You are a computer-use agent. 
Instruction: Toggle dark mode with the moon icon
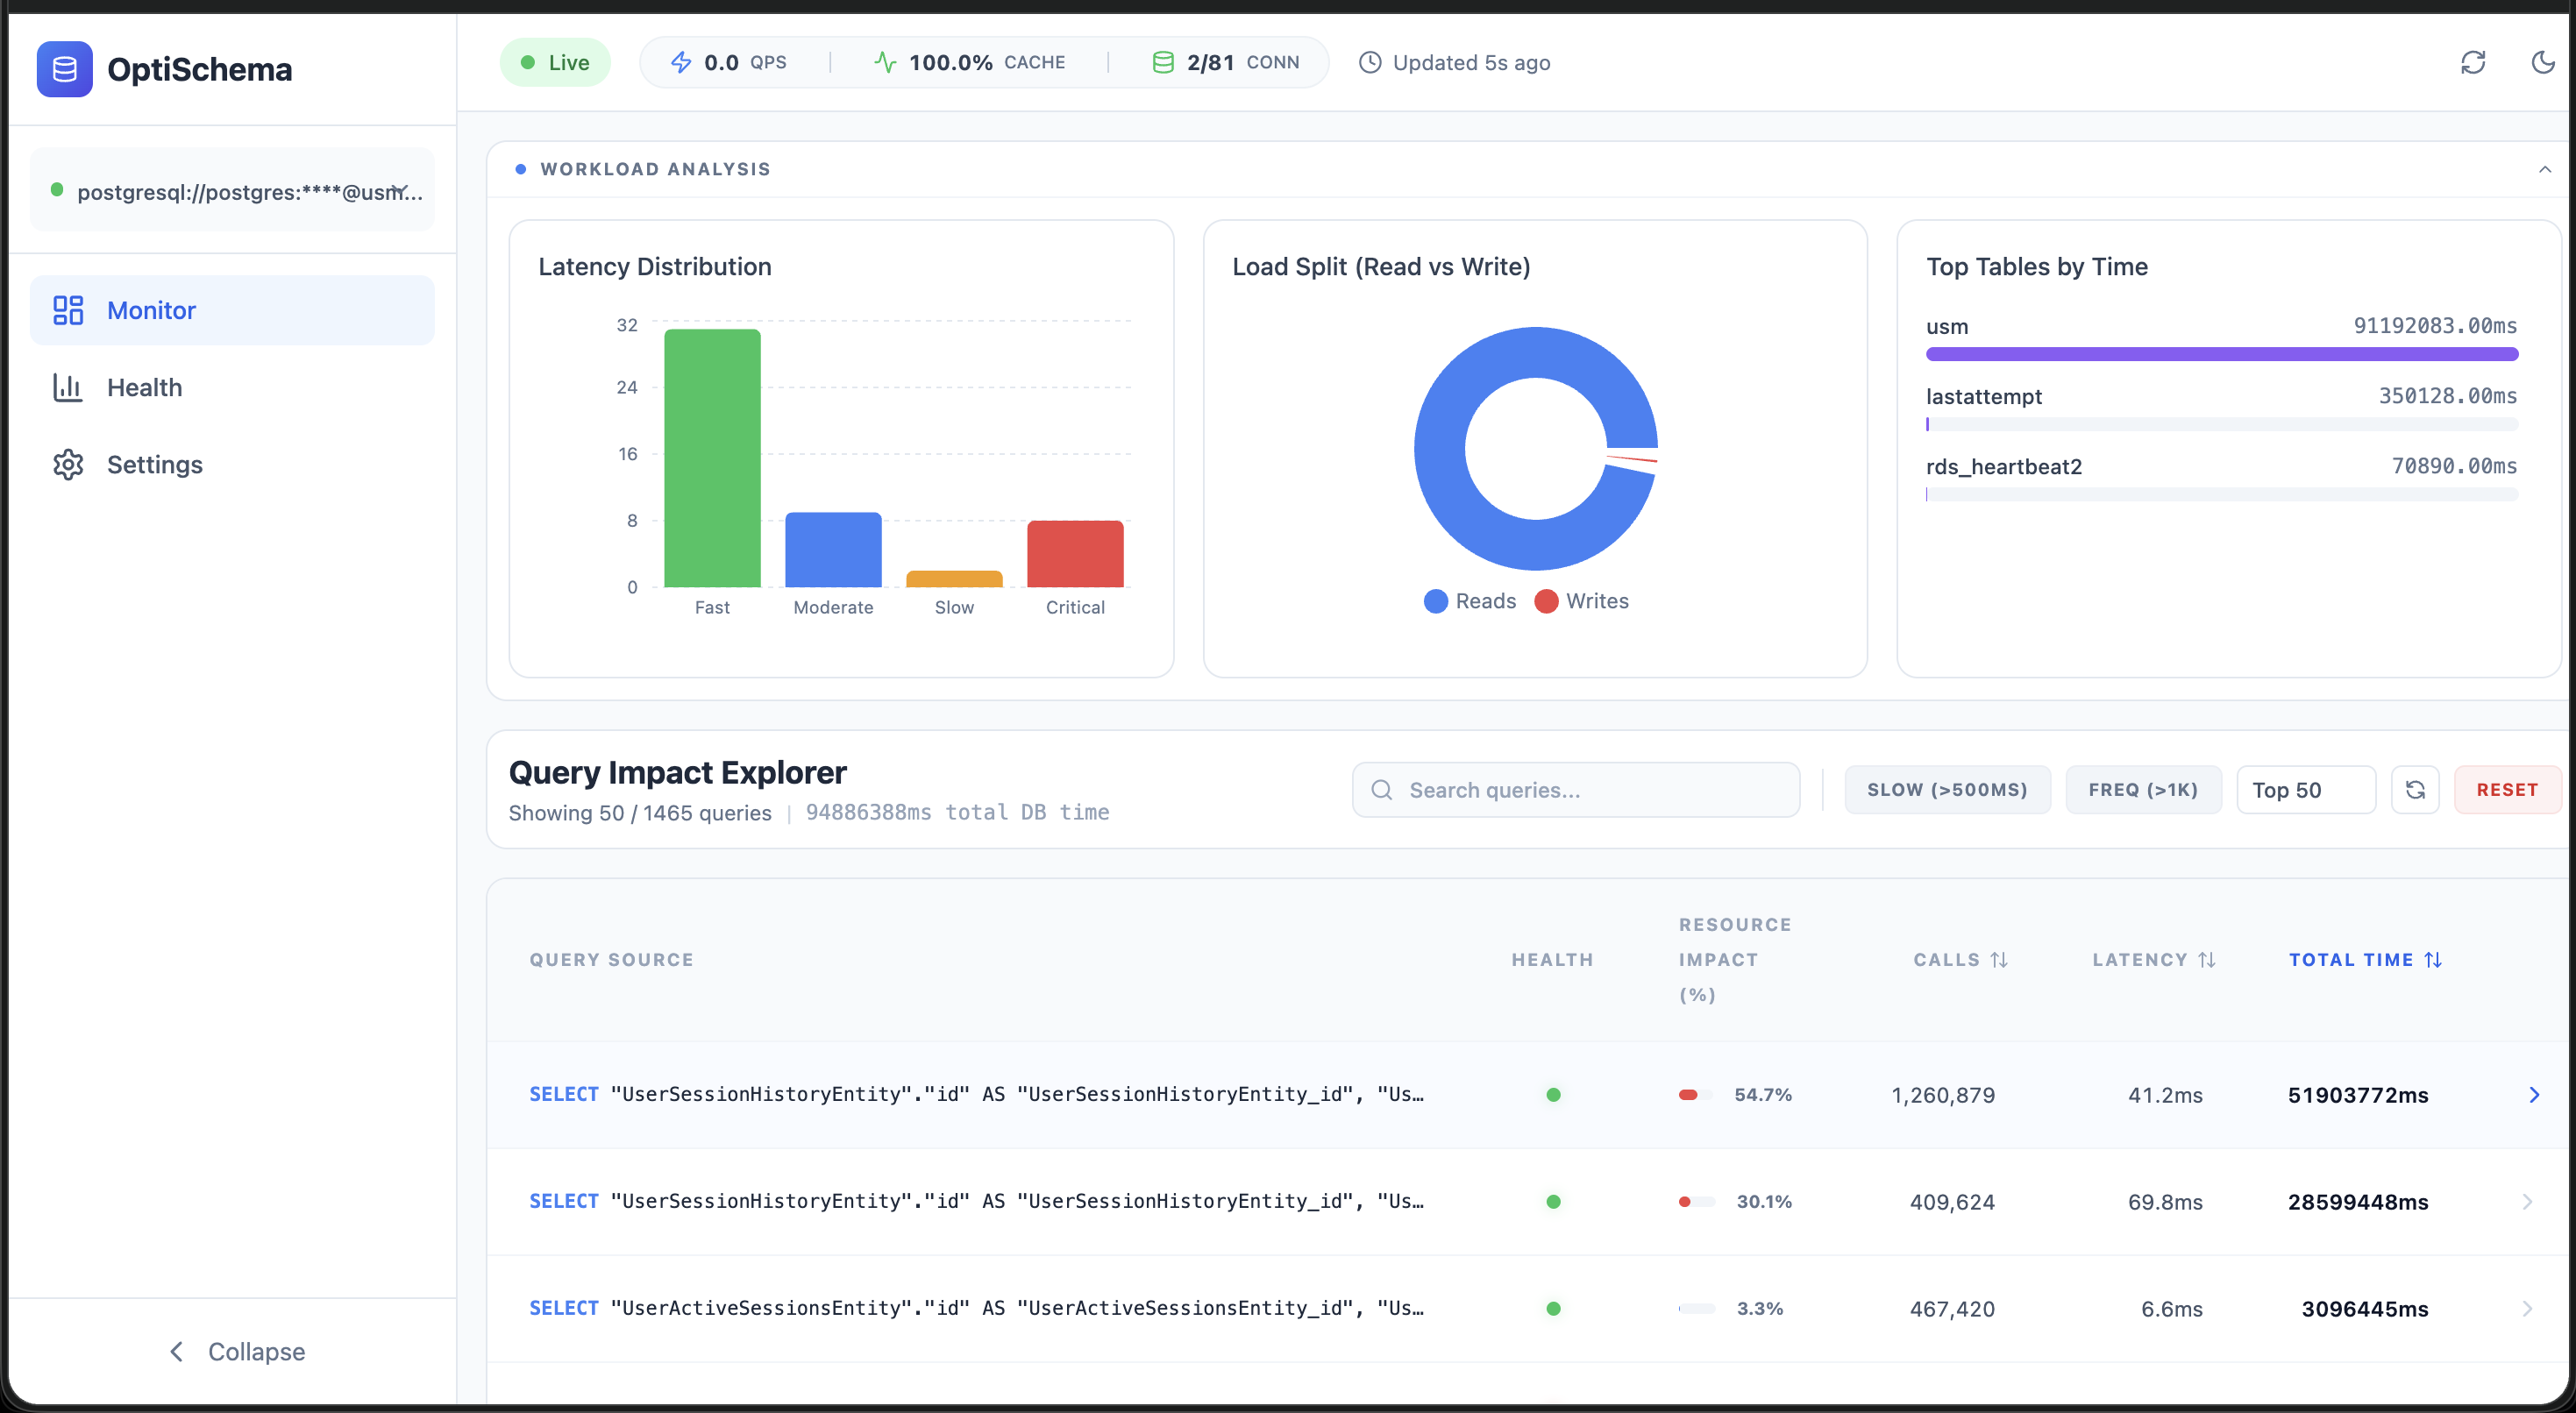click(2543, 63)
